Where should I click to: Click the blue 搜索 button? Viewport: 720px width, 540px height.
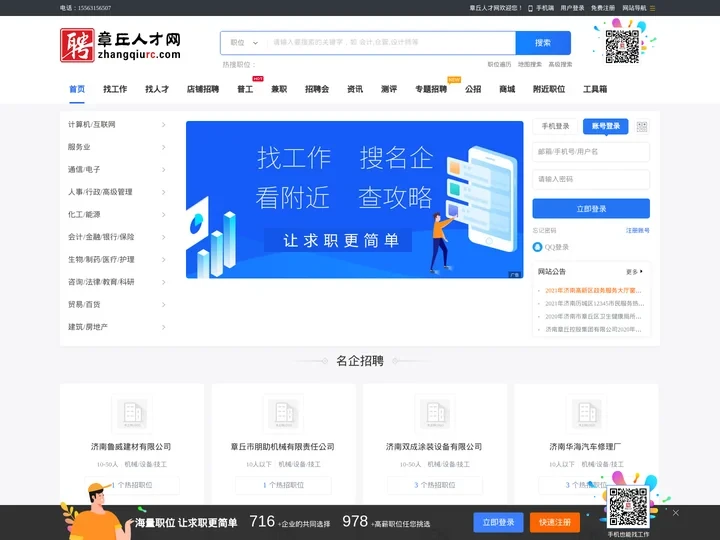543,43
